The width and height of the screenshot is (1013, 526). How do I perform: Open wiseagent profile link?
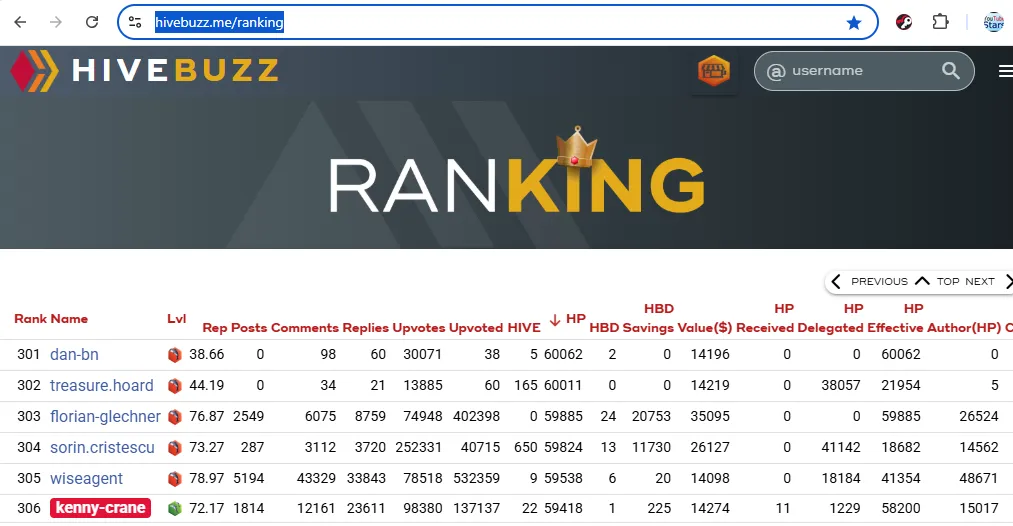tap(86, 478)
